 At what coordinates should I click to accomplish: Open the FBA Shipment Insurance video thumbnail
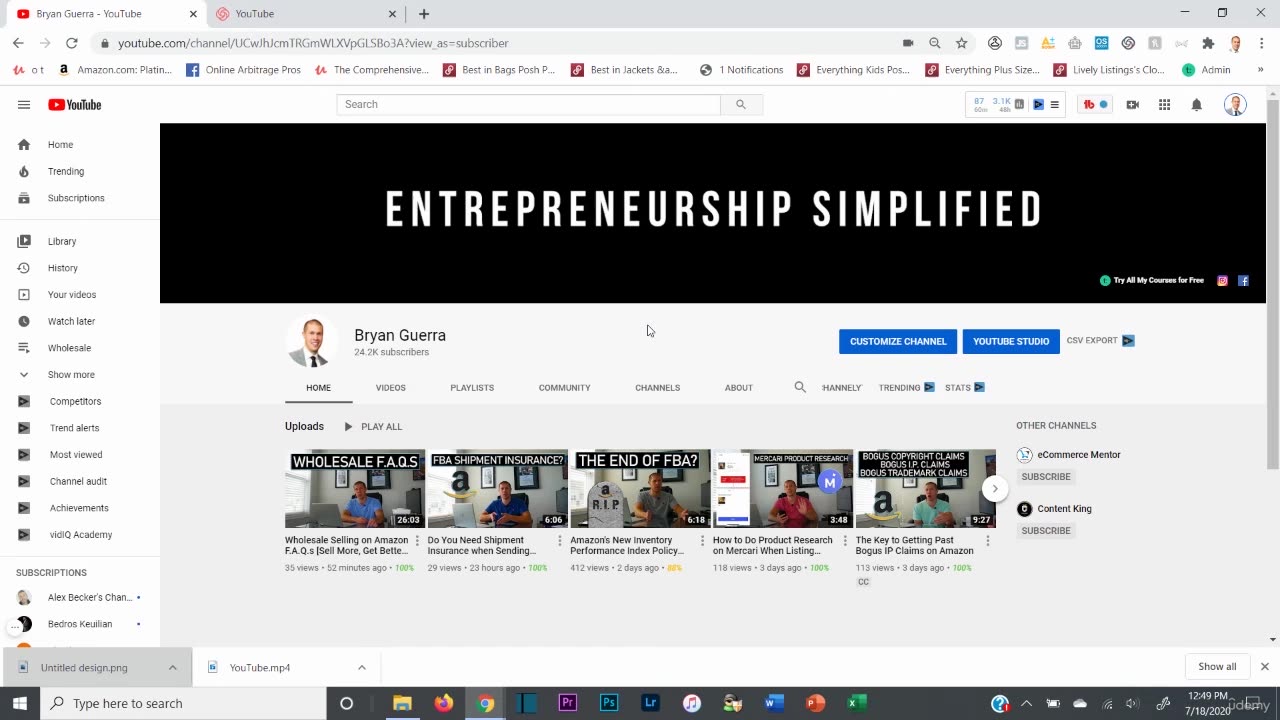[497, 488]
